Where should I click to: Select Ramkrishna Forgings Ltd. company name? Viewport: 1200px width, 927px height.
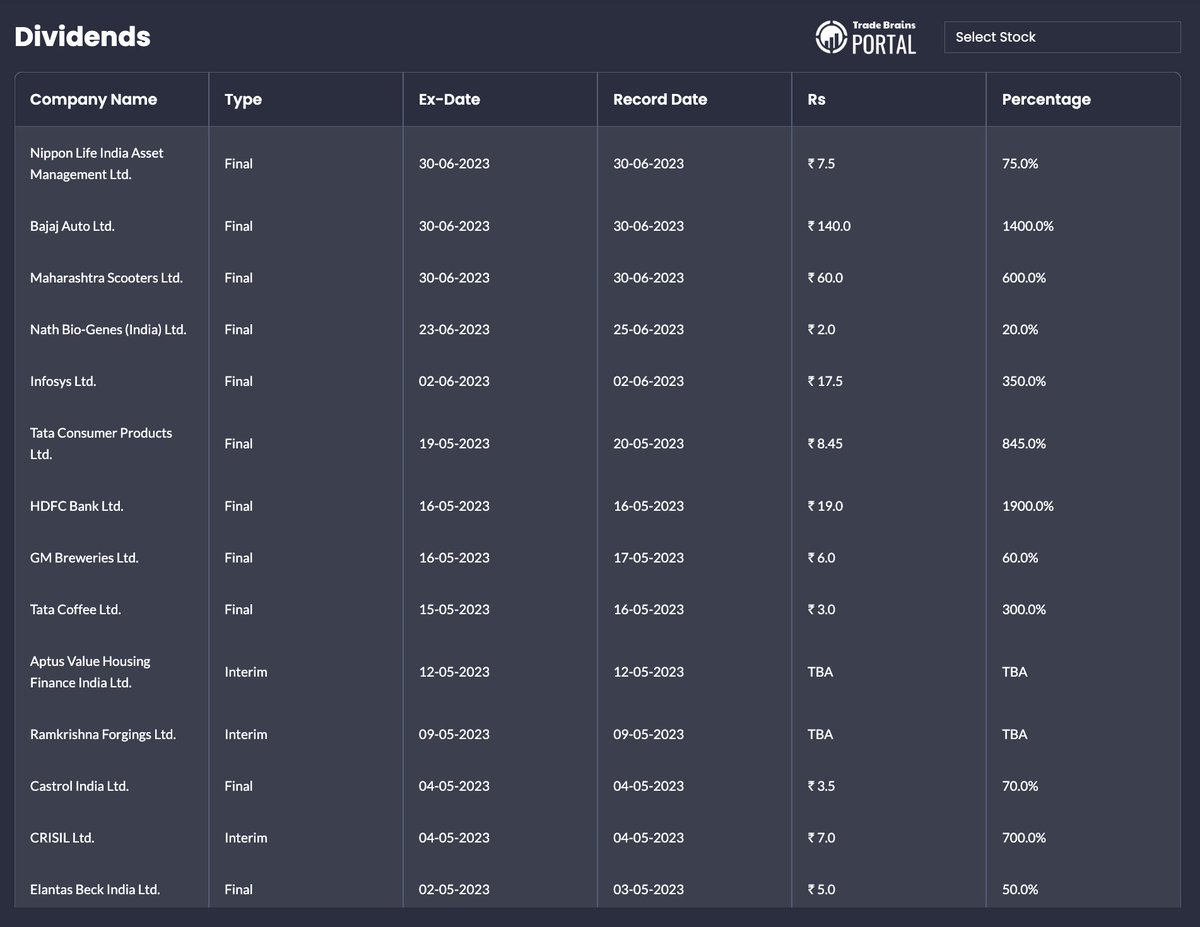coord(103,734)
